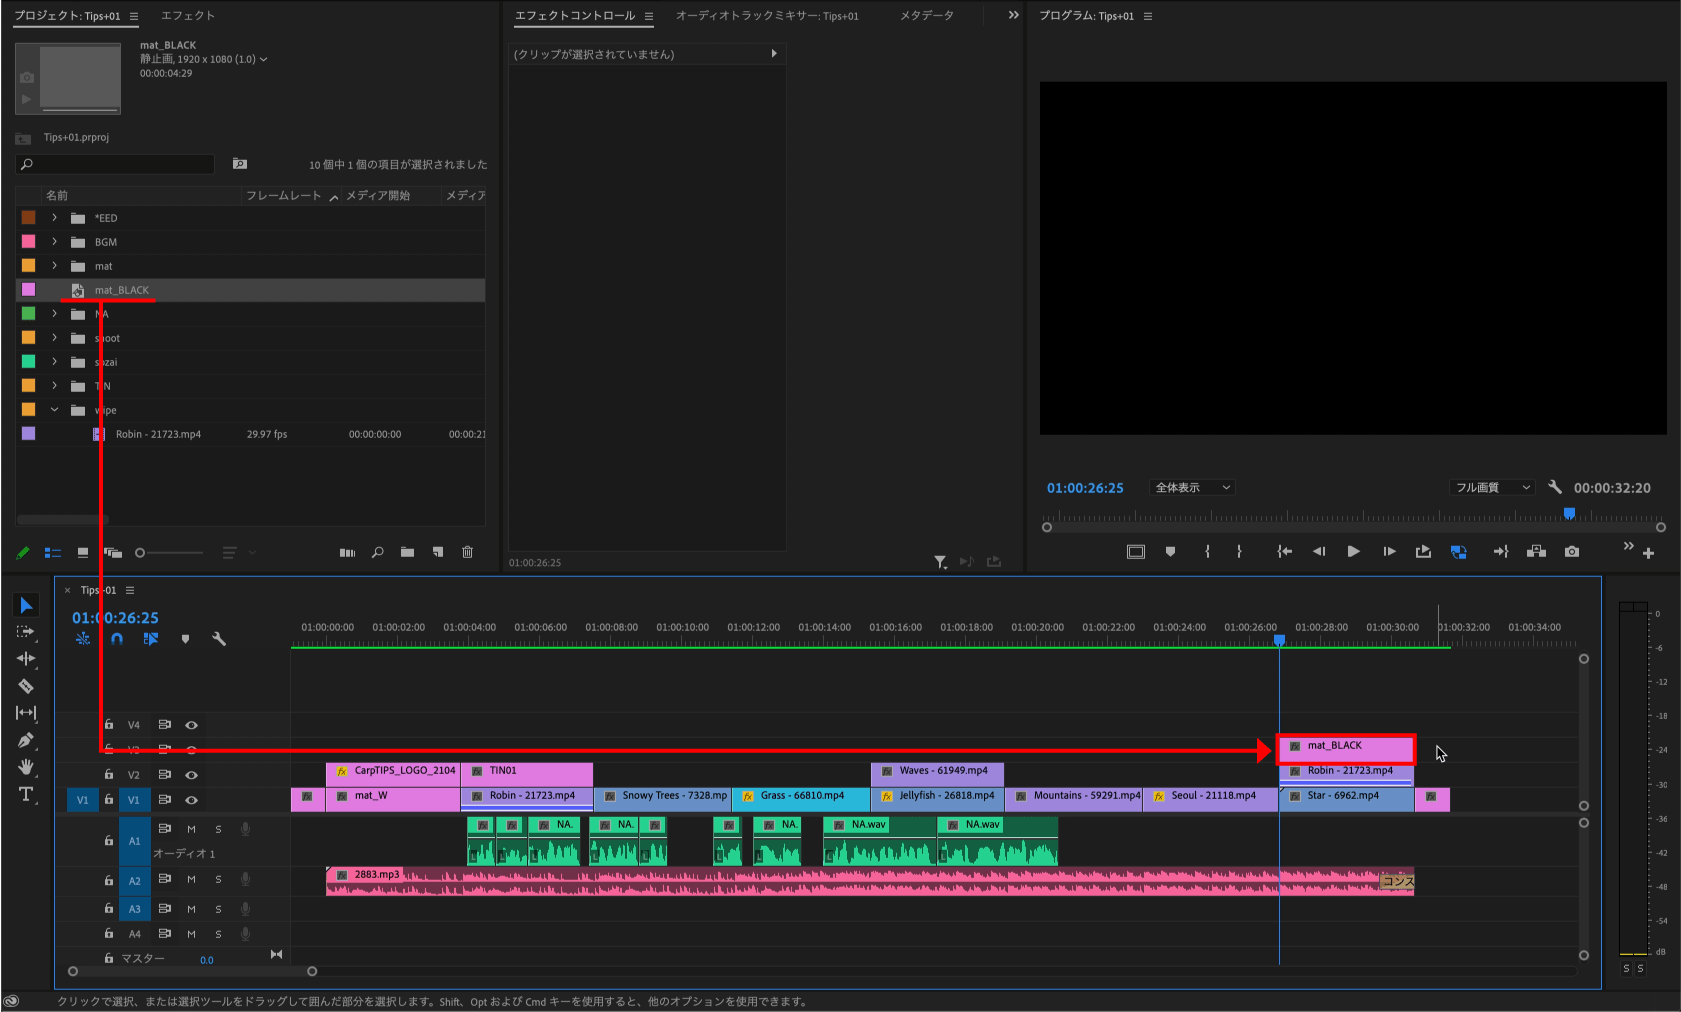Select the Pen tool
Image resolution: width=1681 pixels, height=1012 pixels.
click(x=26, y=740)
